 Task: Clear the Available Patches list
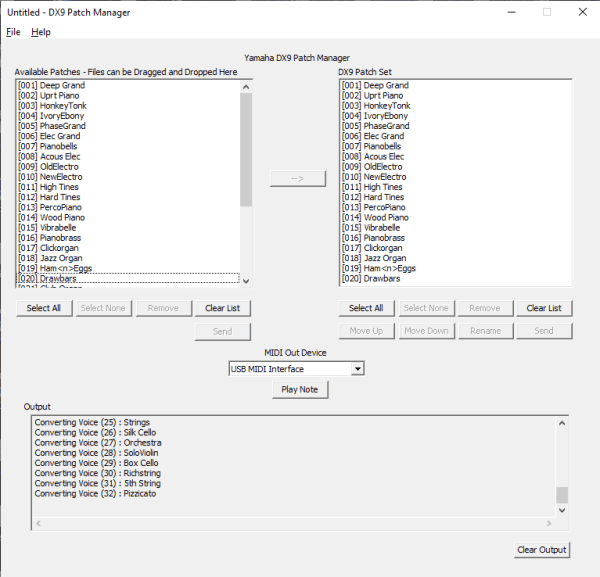[222, 308]
